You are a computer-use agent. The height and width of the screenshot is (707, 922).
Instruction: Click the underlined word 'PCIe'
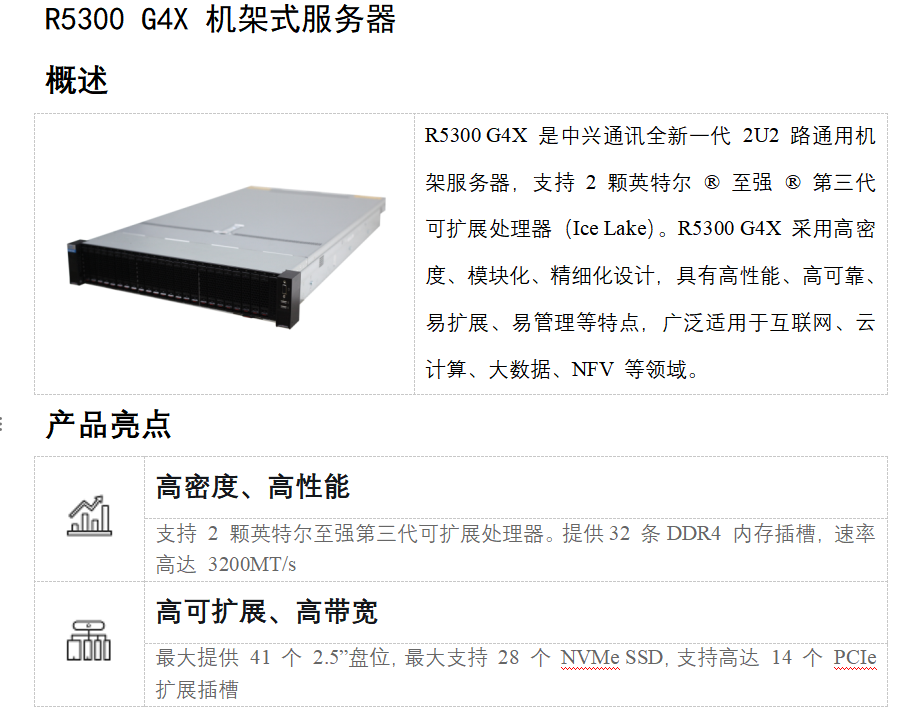pyautogui.click(x=855, y=658)
